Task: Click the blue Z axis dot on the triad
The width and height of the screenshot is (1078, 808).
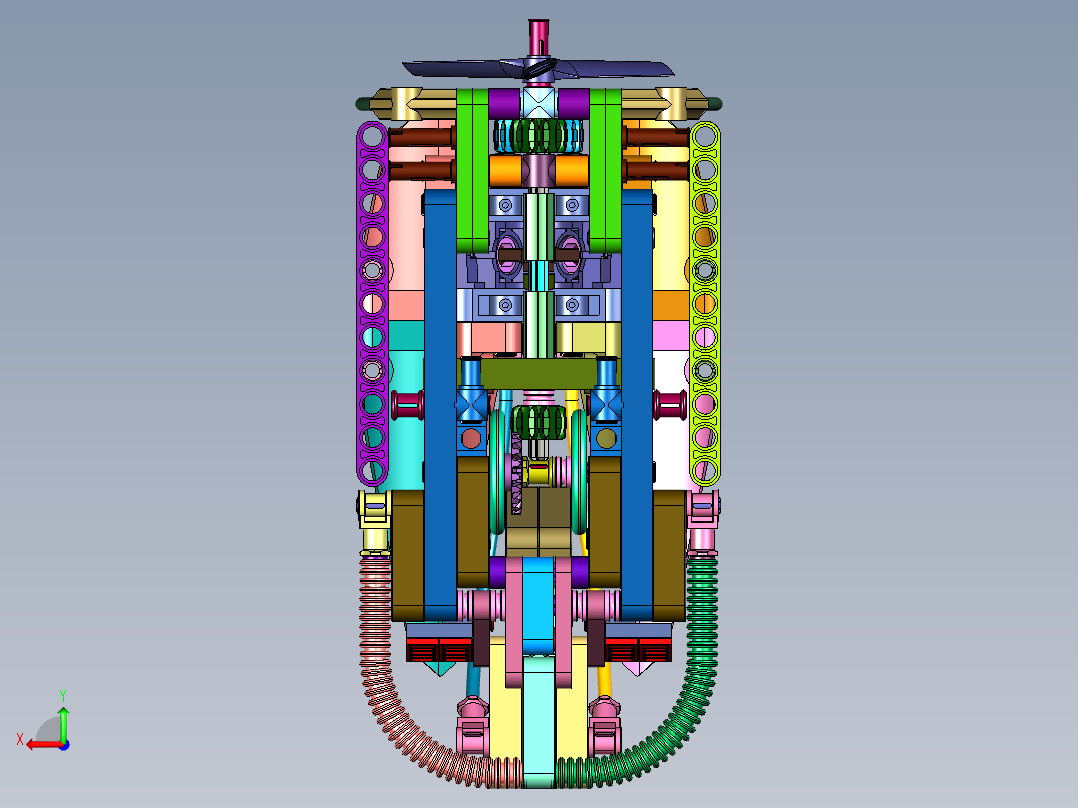Action: (64, 745)
